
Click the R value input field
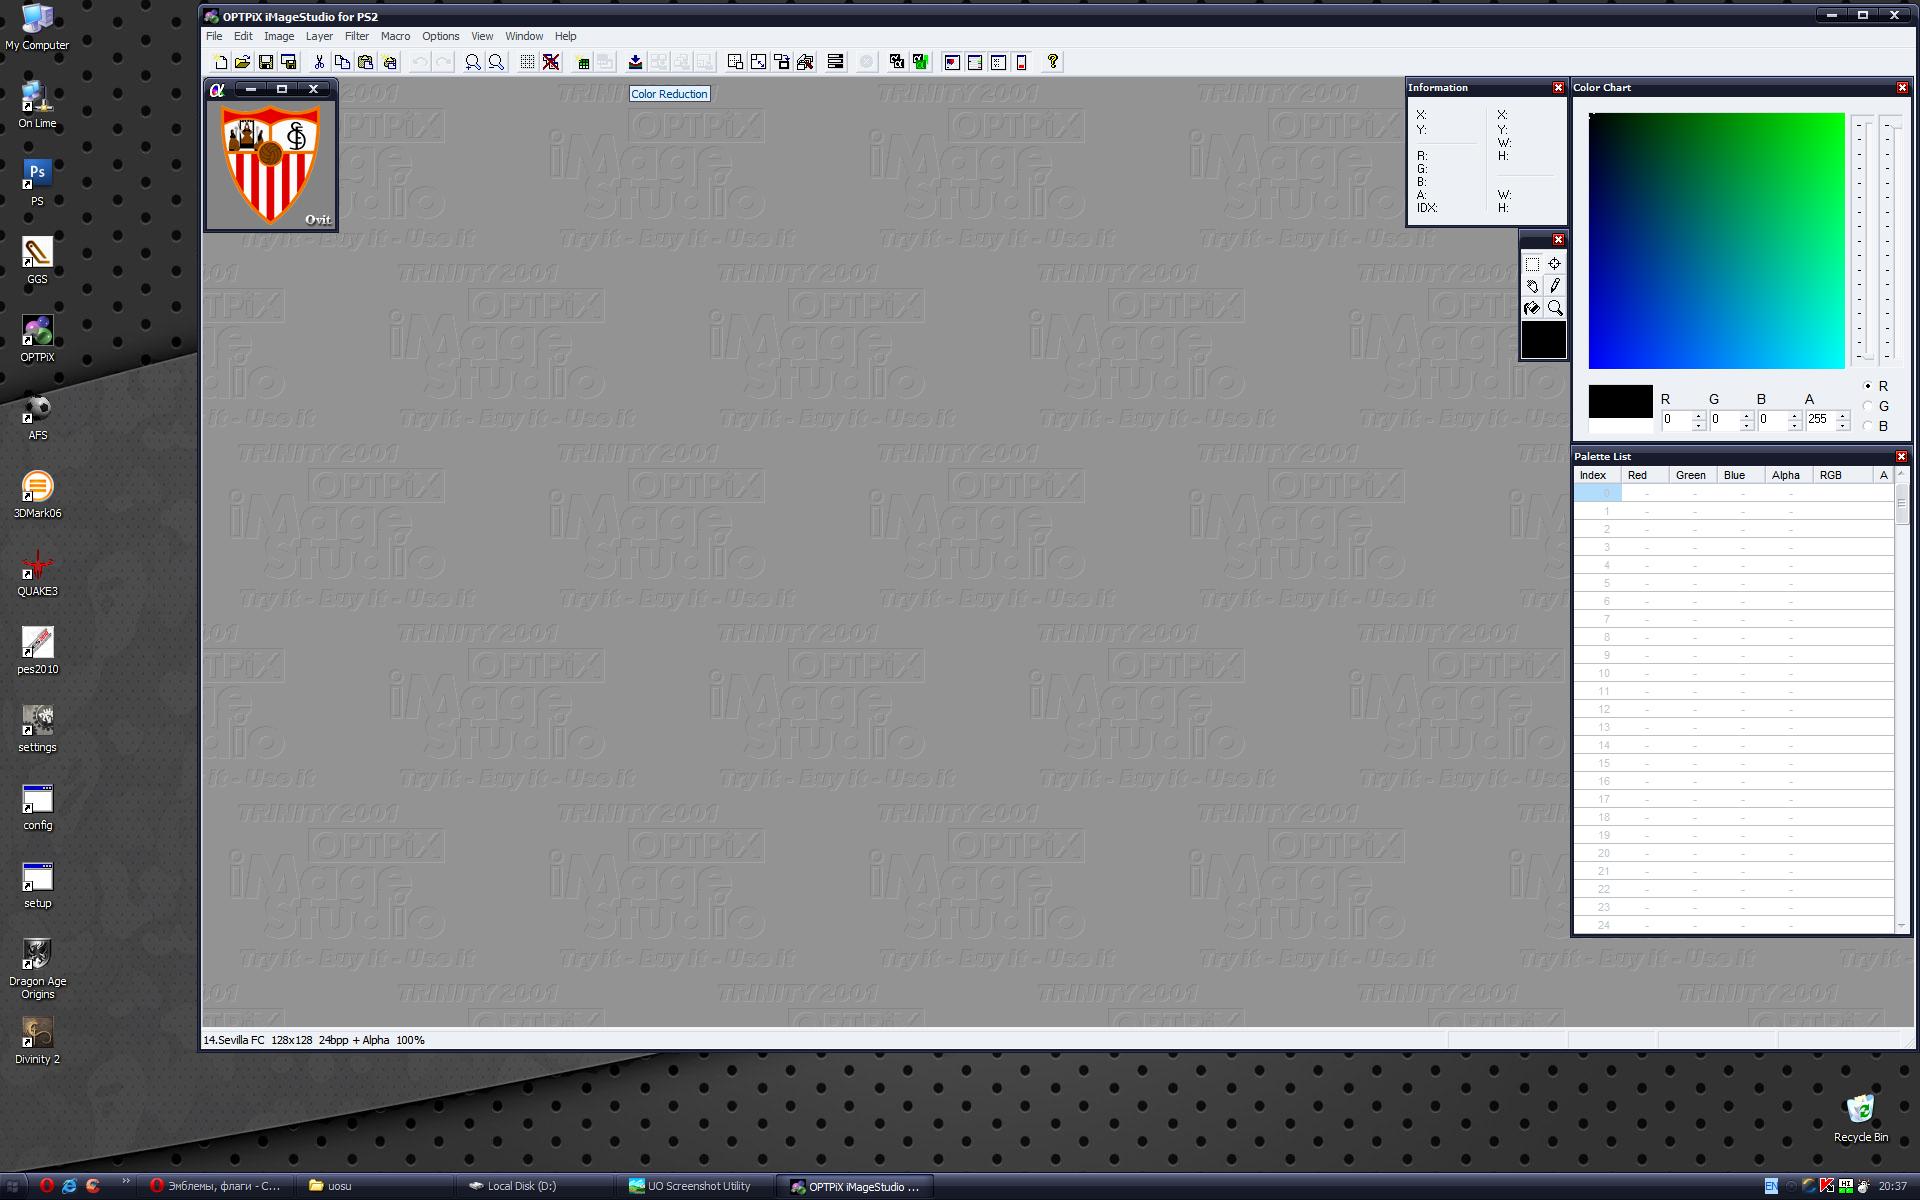pos(1676,420)
